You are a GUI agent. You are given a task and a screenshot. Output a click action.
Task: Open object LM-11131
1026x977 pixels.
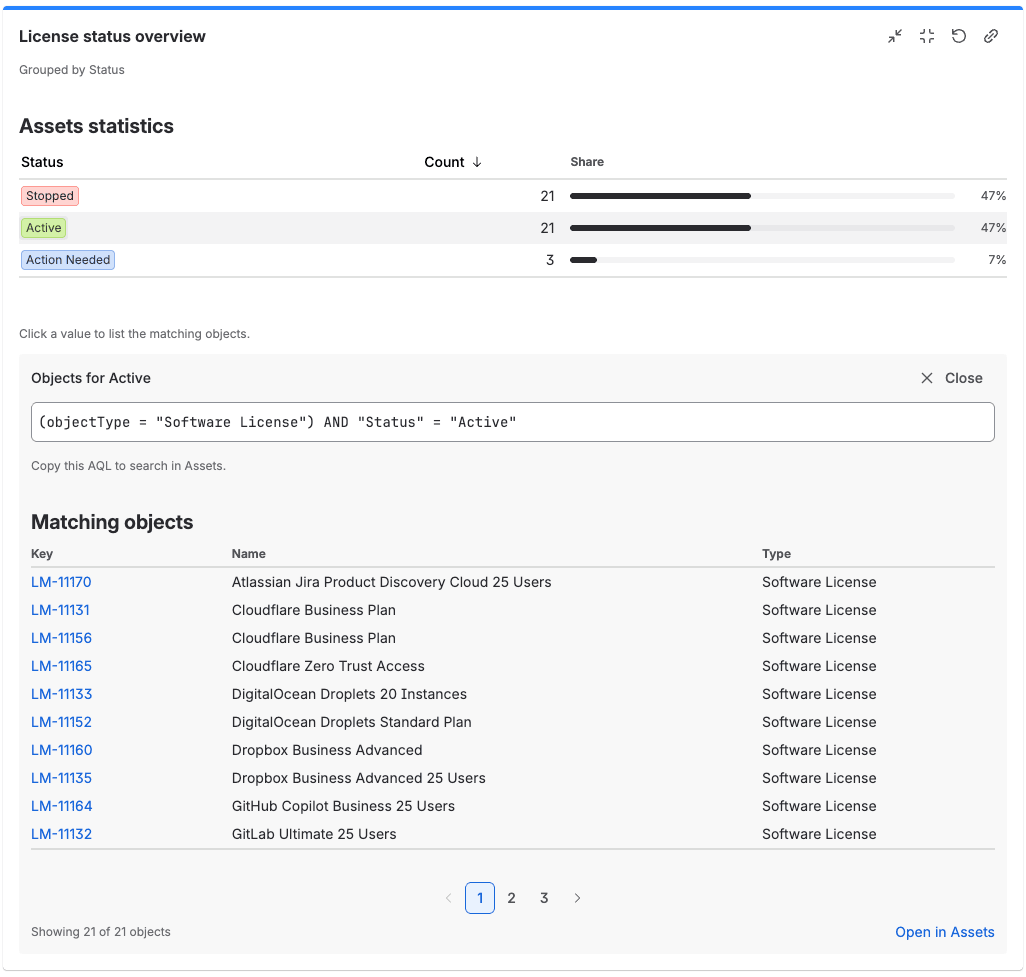tap(60, 610)
